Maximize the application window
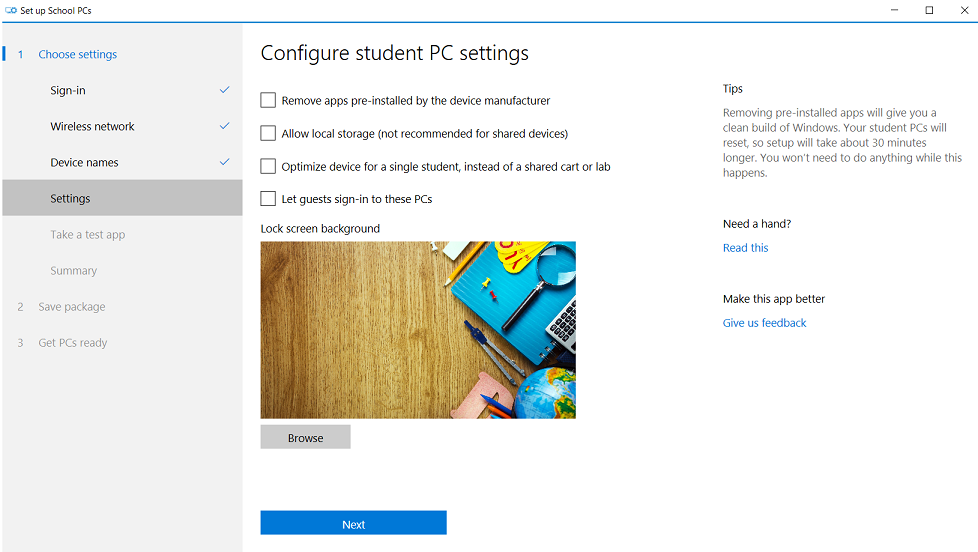This screenshot has width=978, height=552. click(929, 10)
